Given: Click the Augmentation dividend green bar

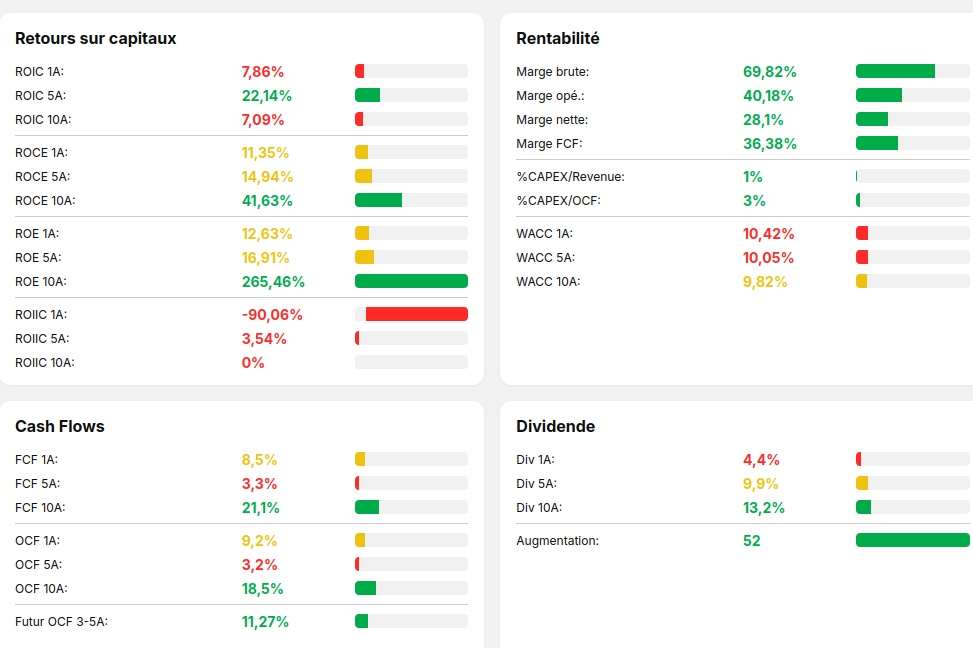Looking at the screenshot, I should click(912, 540).
